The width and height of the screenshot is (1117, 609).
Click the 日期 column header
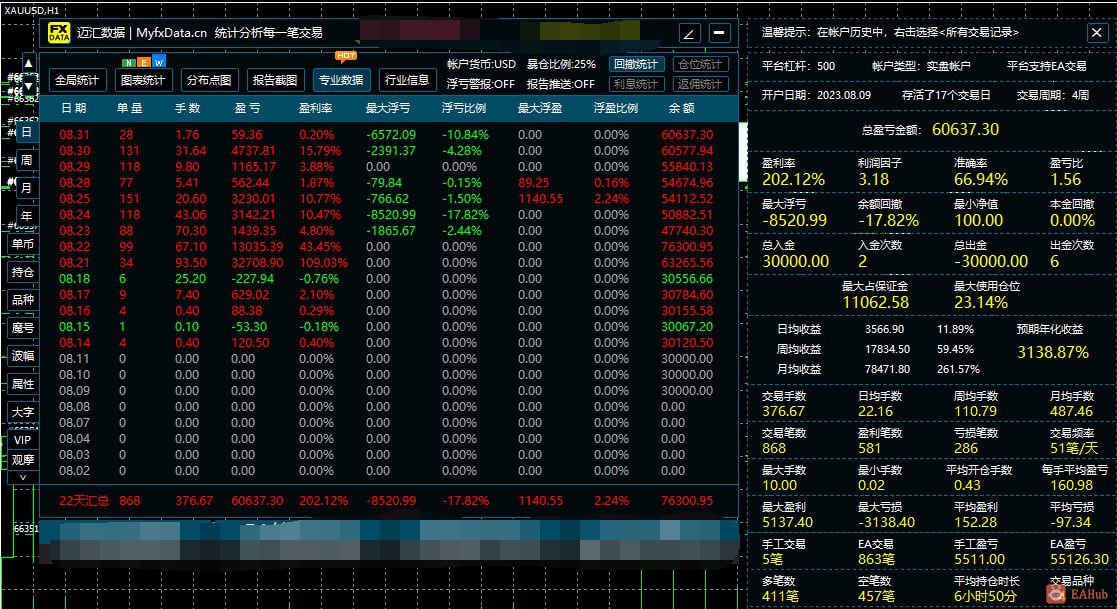tap(73, 108)
